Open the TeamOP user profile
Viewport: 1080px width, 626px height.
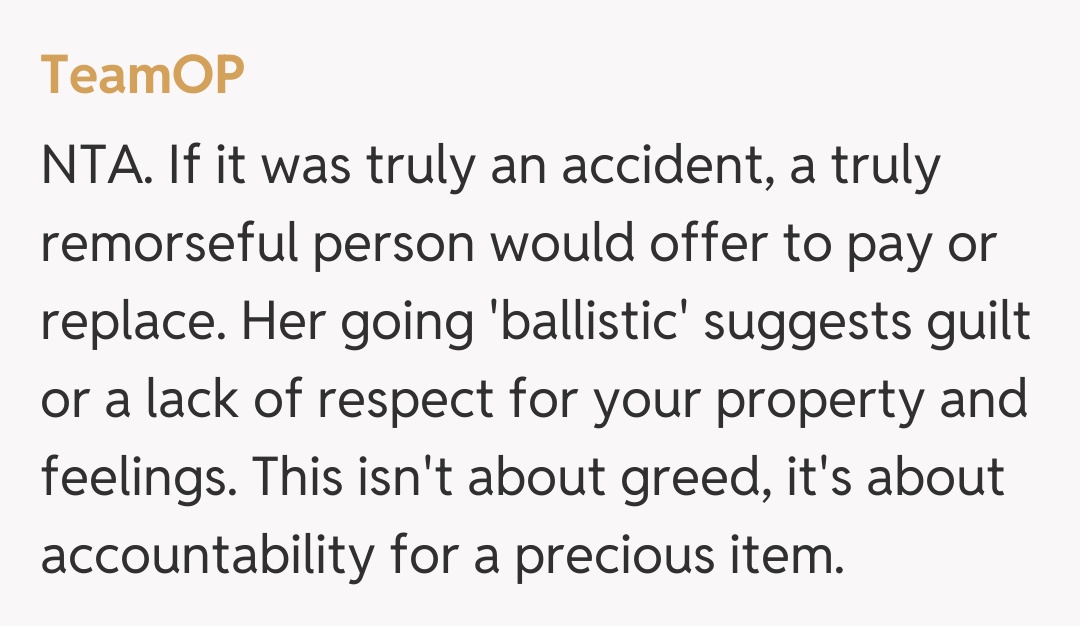tap(142, 75)
